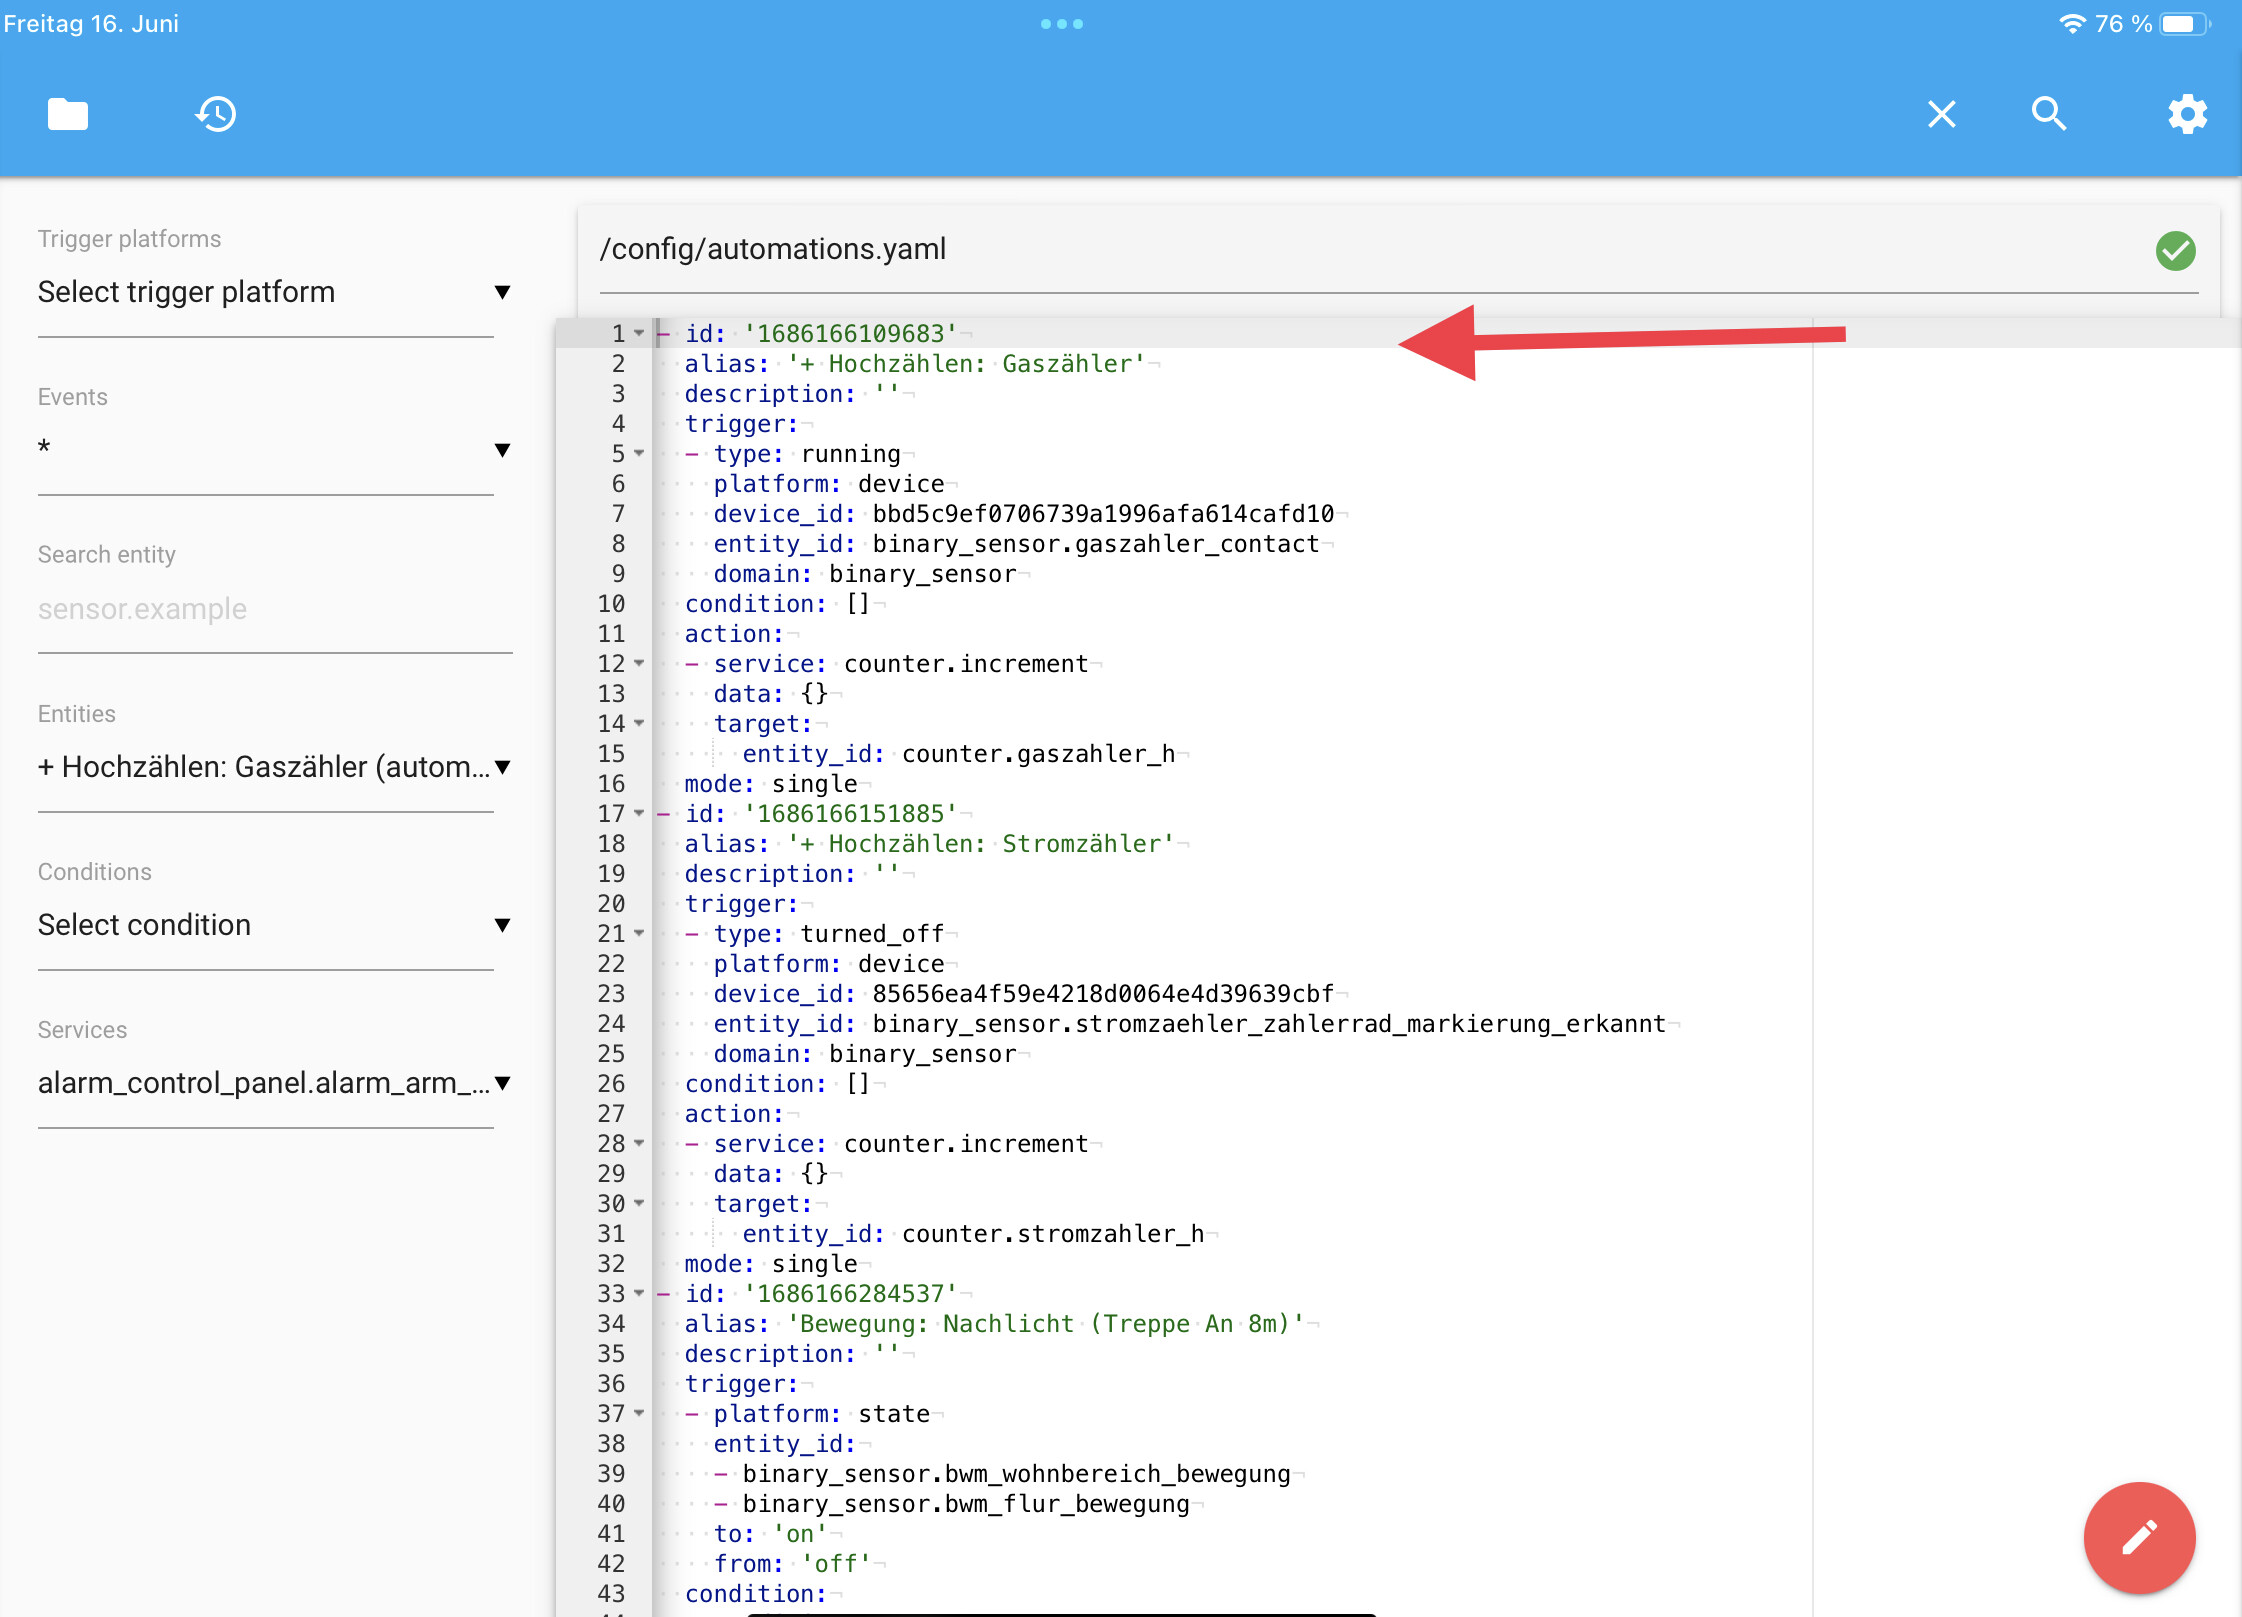Viewport: 2242px width, 1617px height.
Task: Collapse the automation starting at line 33
Action: tap(639, 1293)
